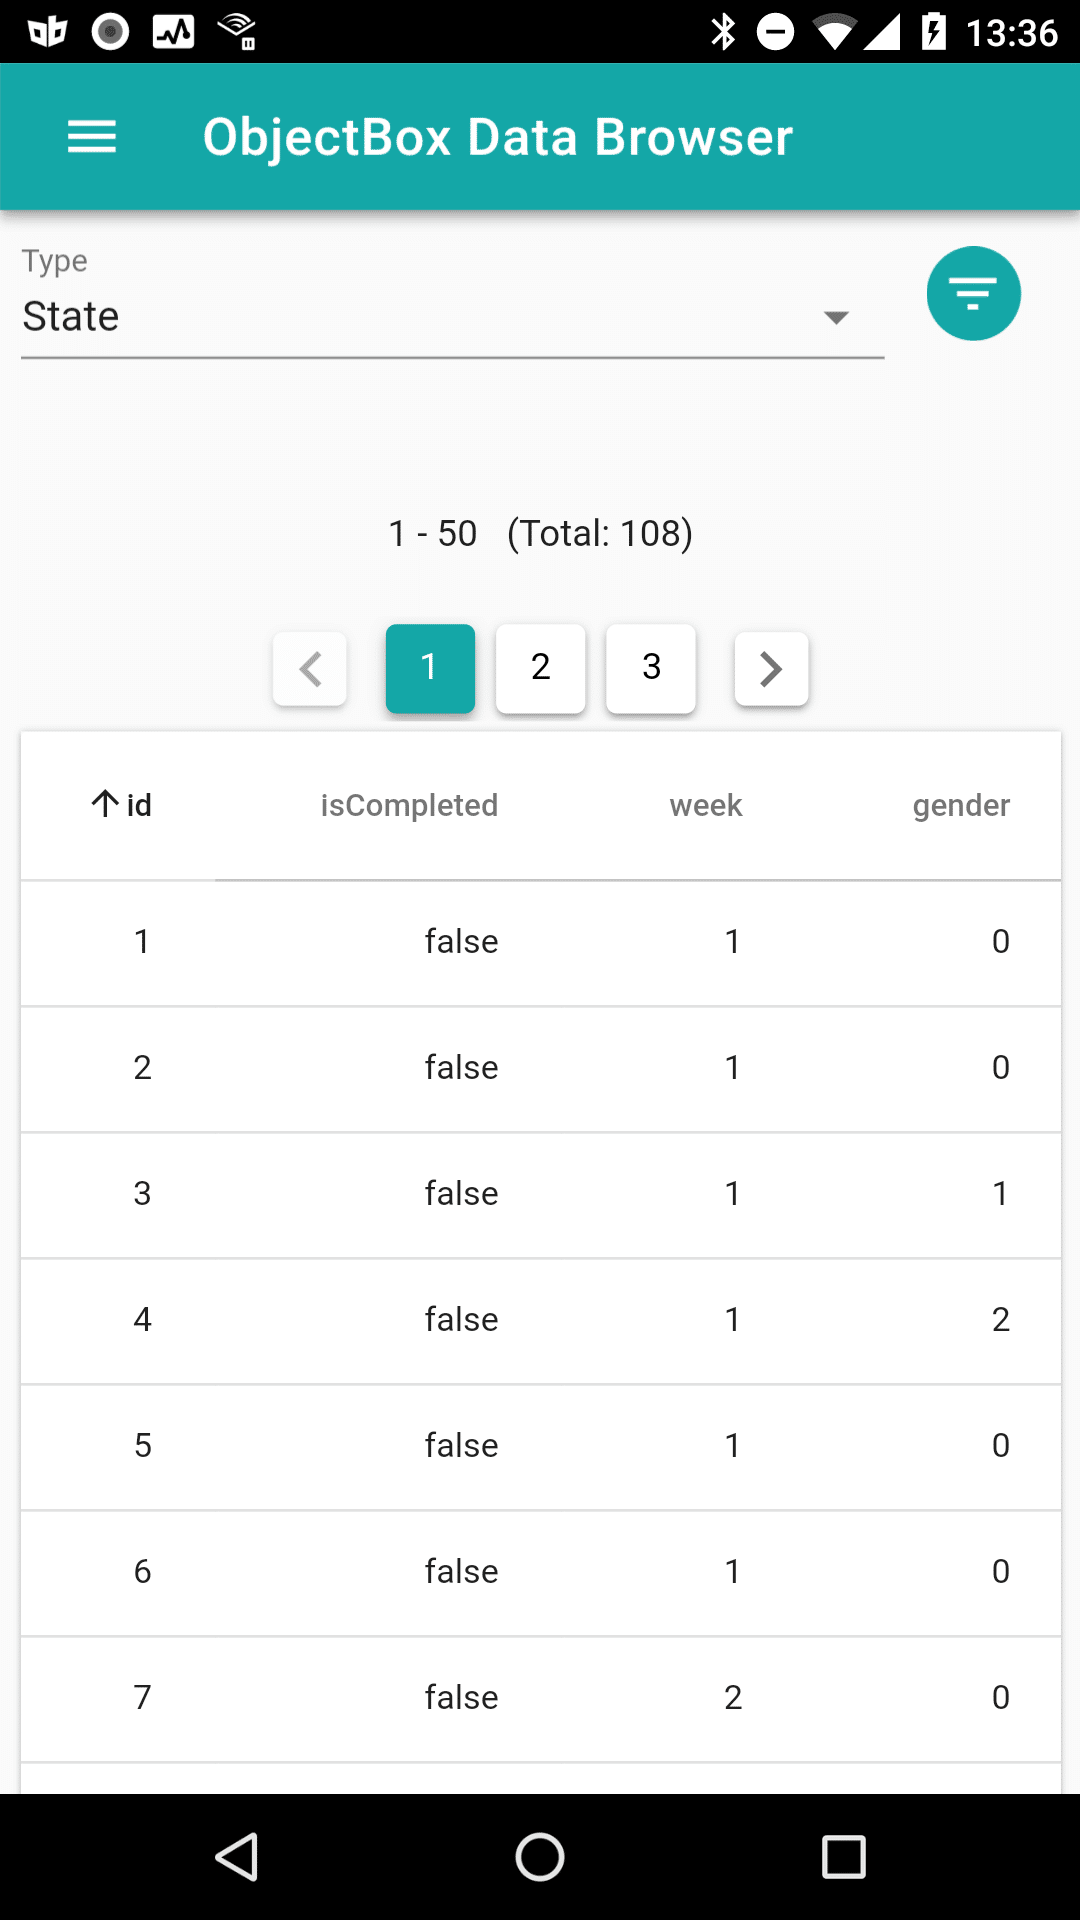Sort by isCompleted column header

click(409, 805)
